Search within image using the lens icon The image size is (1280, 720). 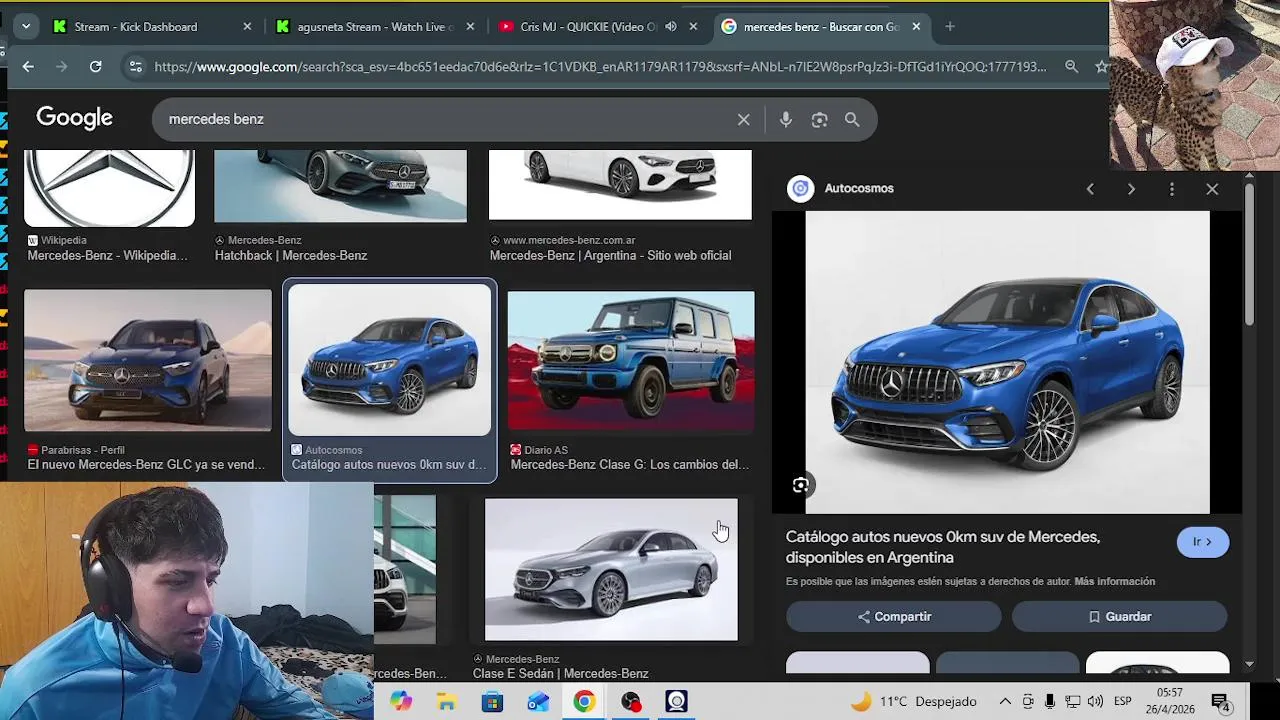pyautogui.click(x=801, y=485)
